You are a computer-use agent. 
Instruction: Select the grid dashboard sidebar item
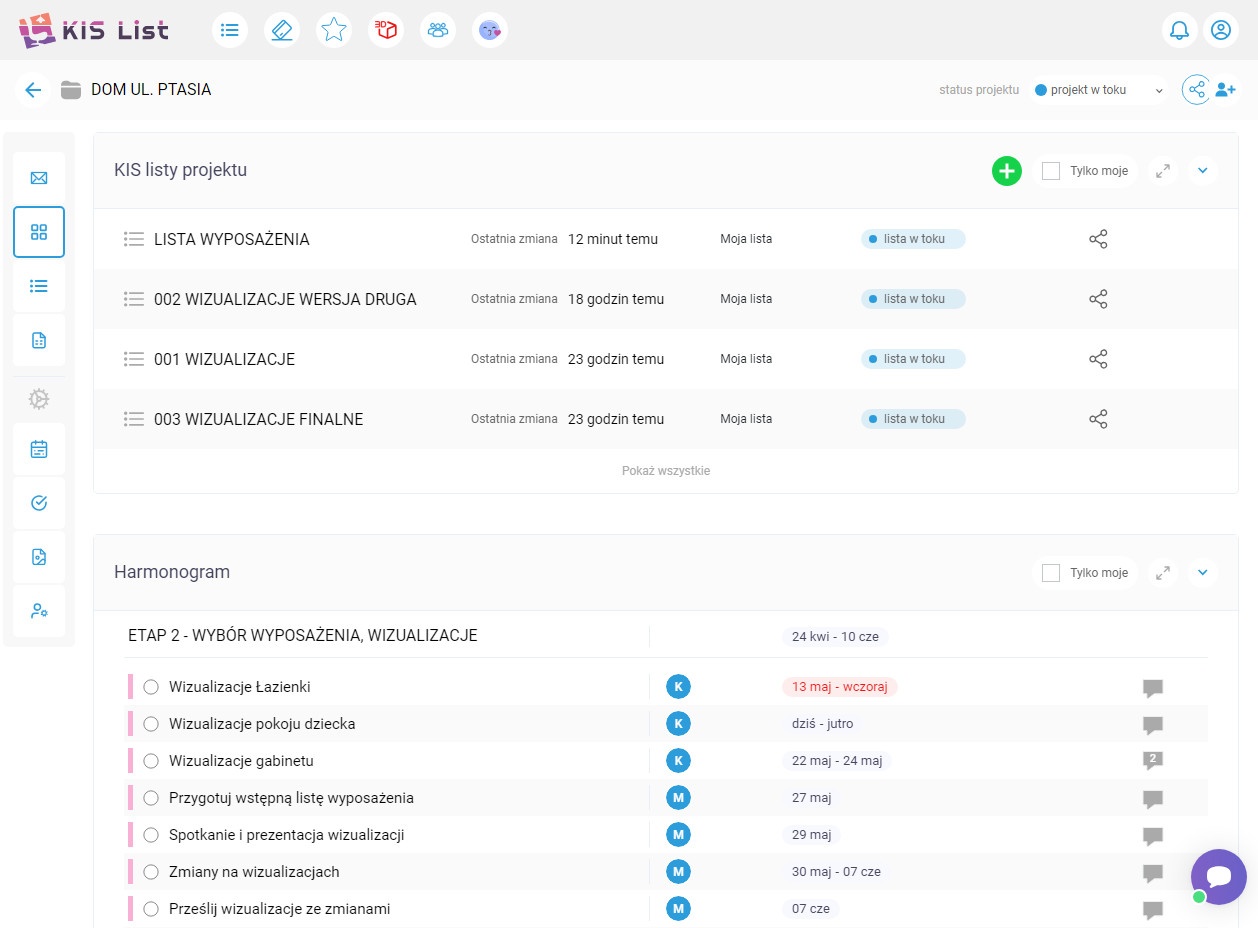[x=39, y=232]
